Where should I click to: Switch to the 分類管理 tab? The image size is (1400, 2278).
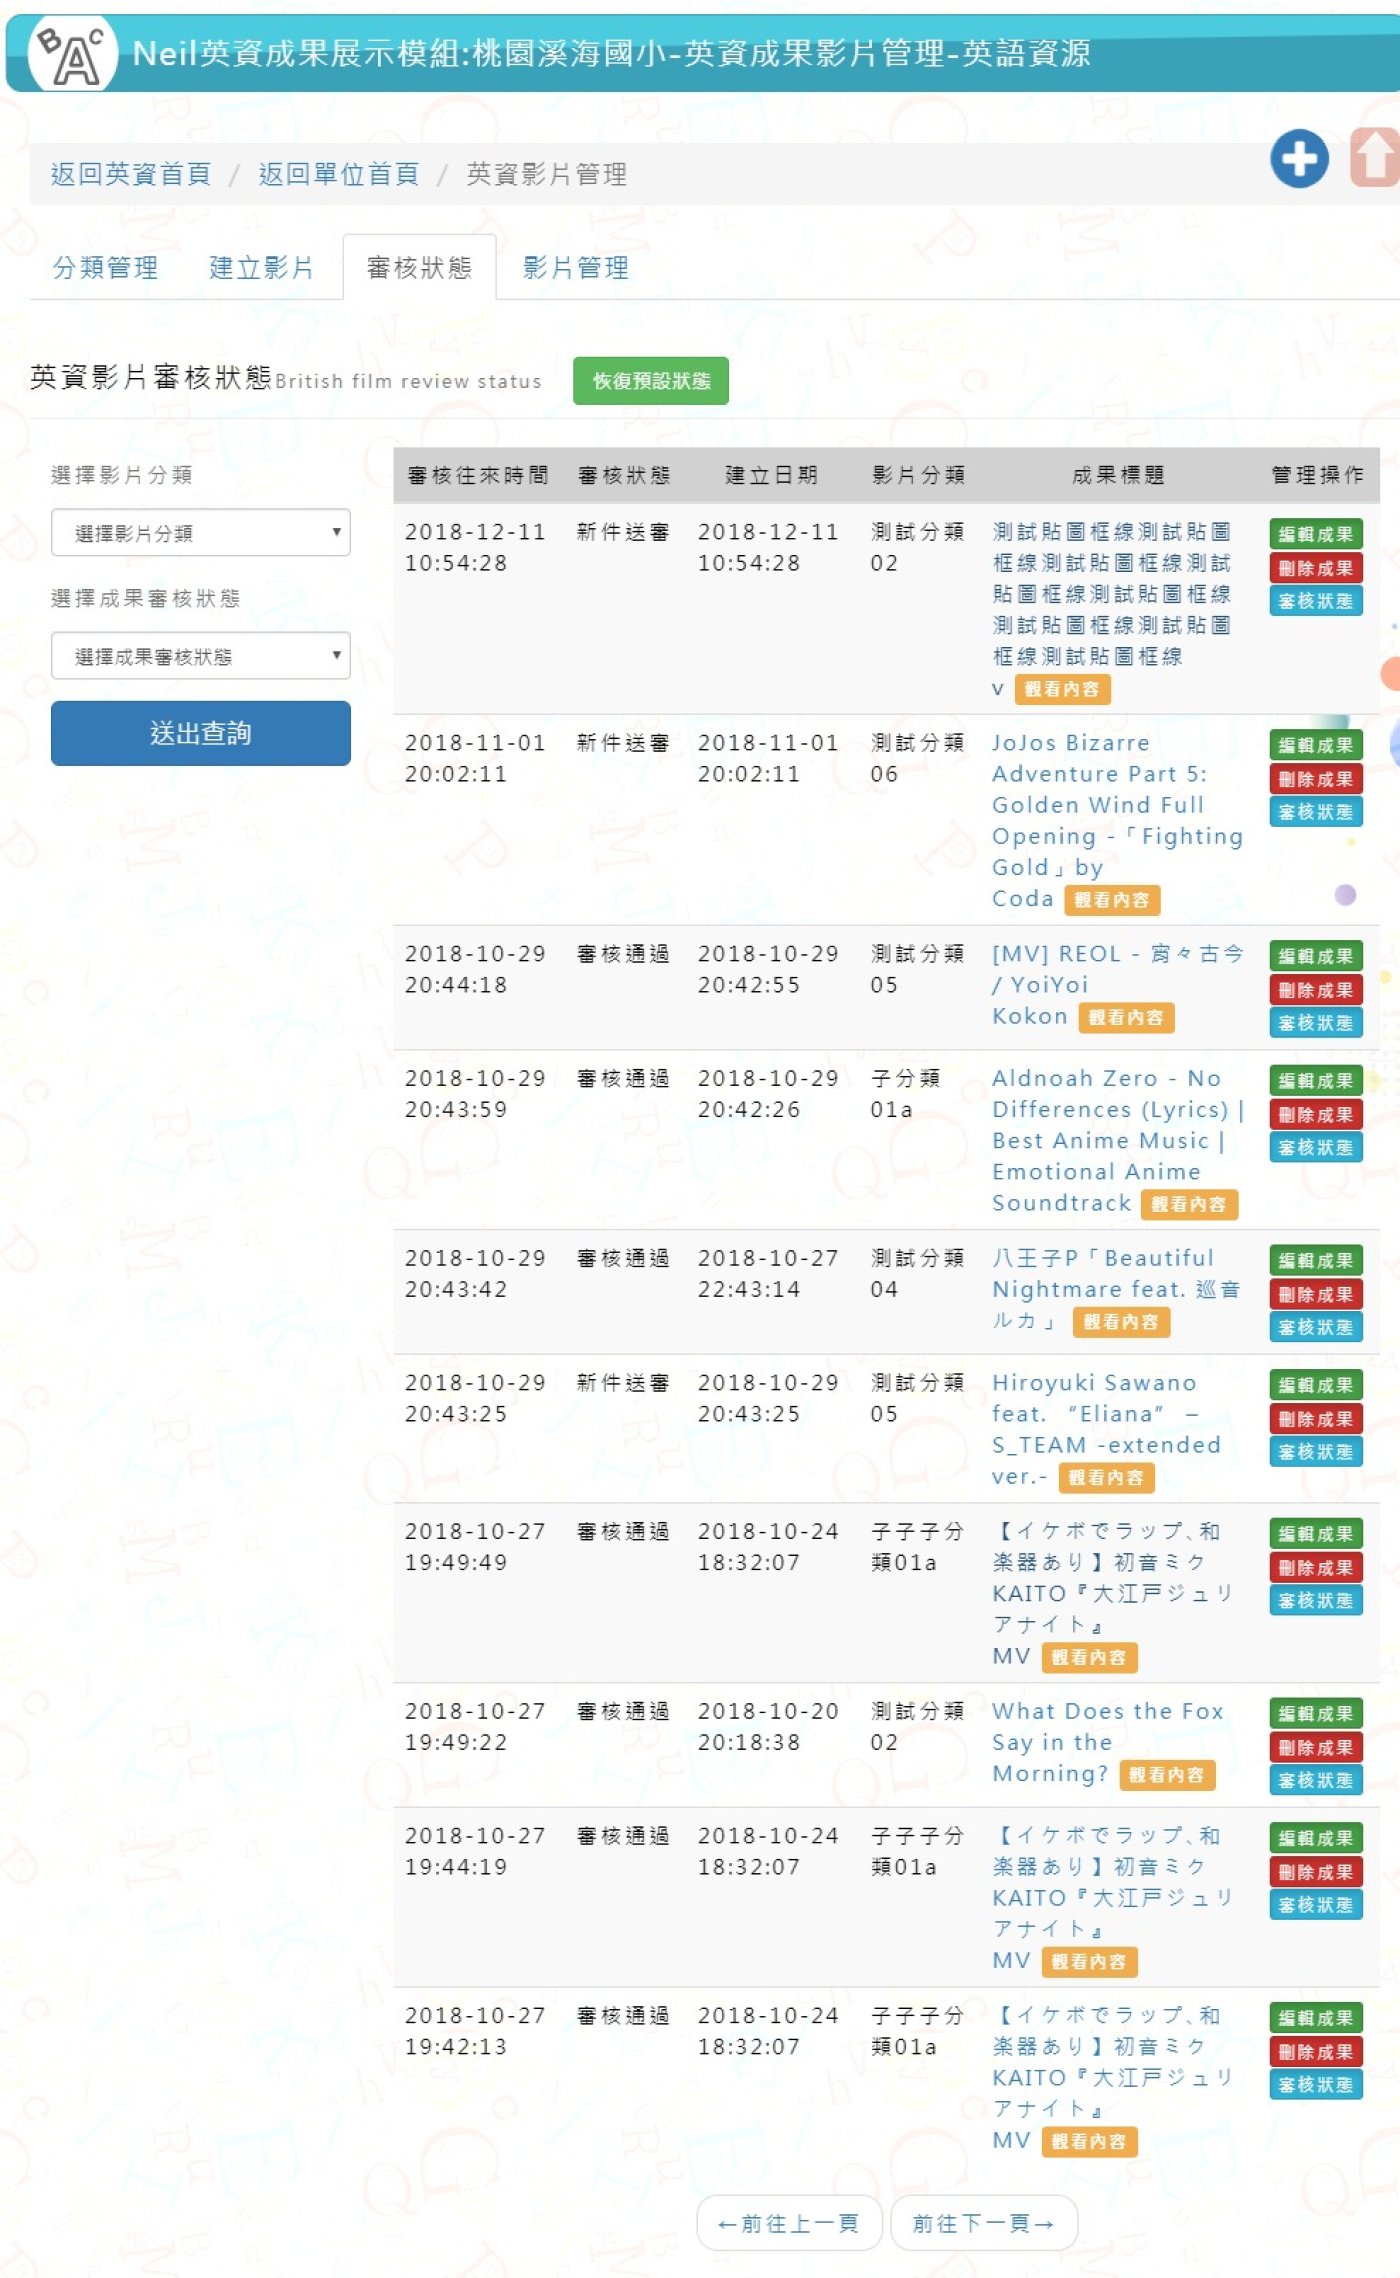pos(105,268)
